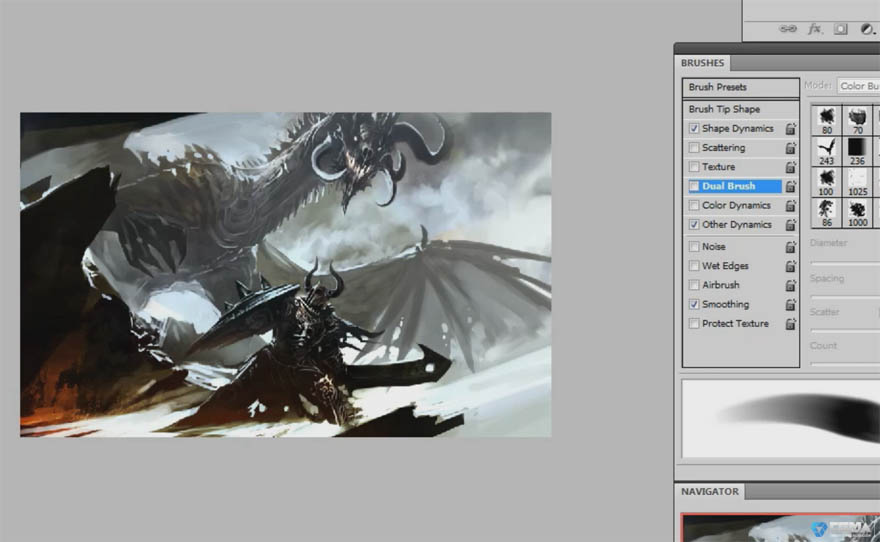Enable the Dual Brush checkbox
Image resolution: width=880 pixels, height=542 pixels.
tap(694, 186)
